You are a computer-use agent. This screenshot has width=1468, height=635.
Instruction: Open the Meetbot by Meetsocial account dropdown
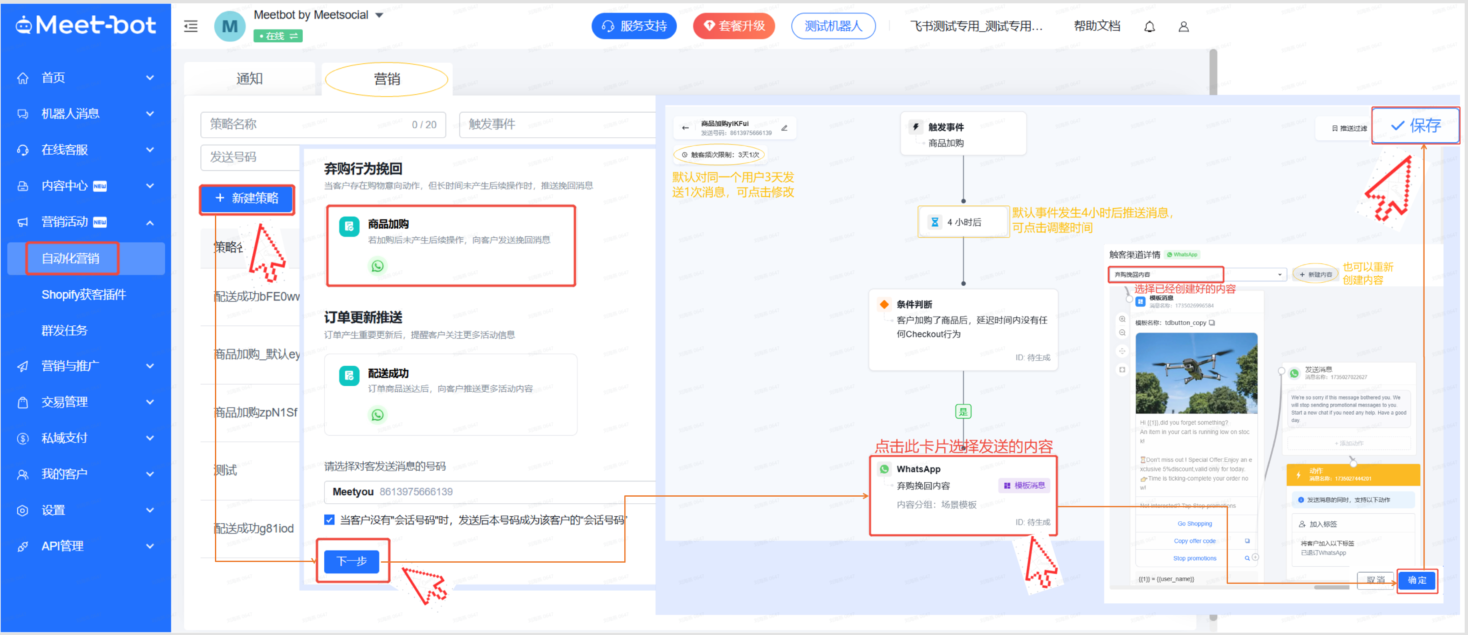(x=379, y=16)
